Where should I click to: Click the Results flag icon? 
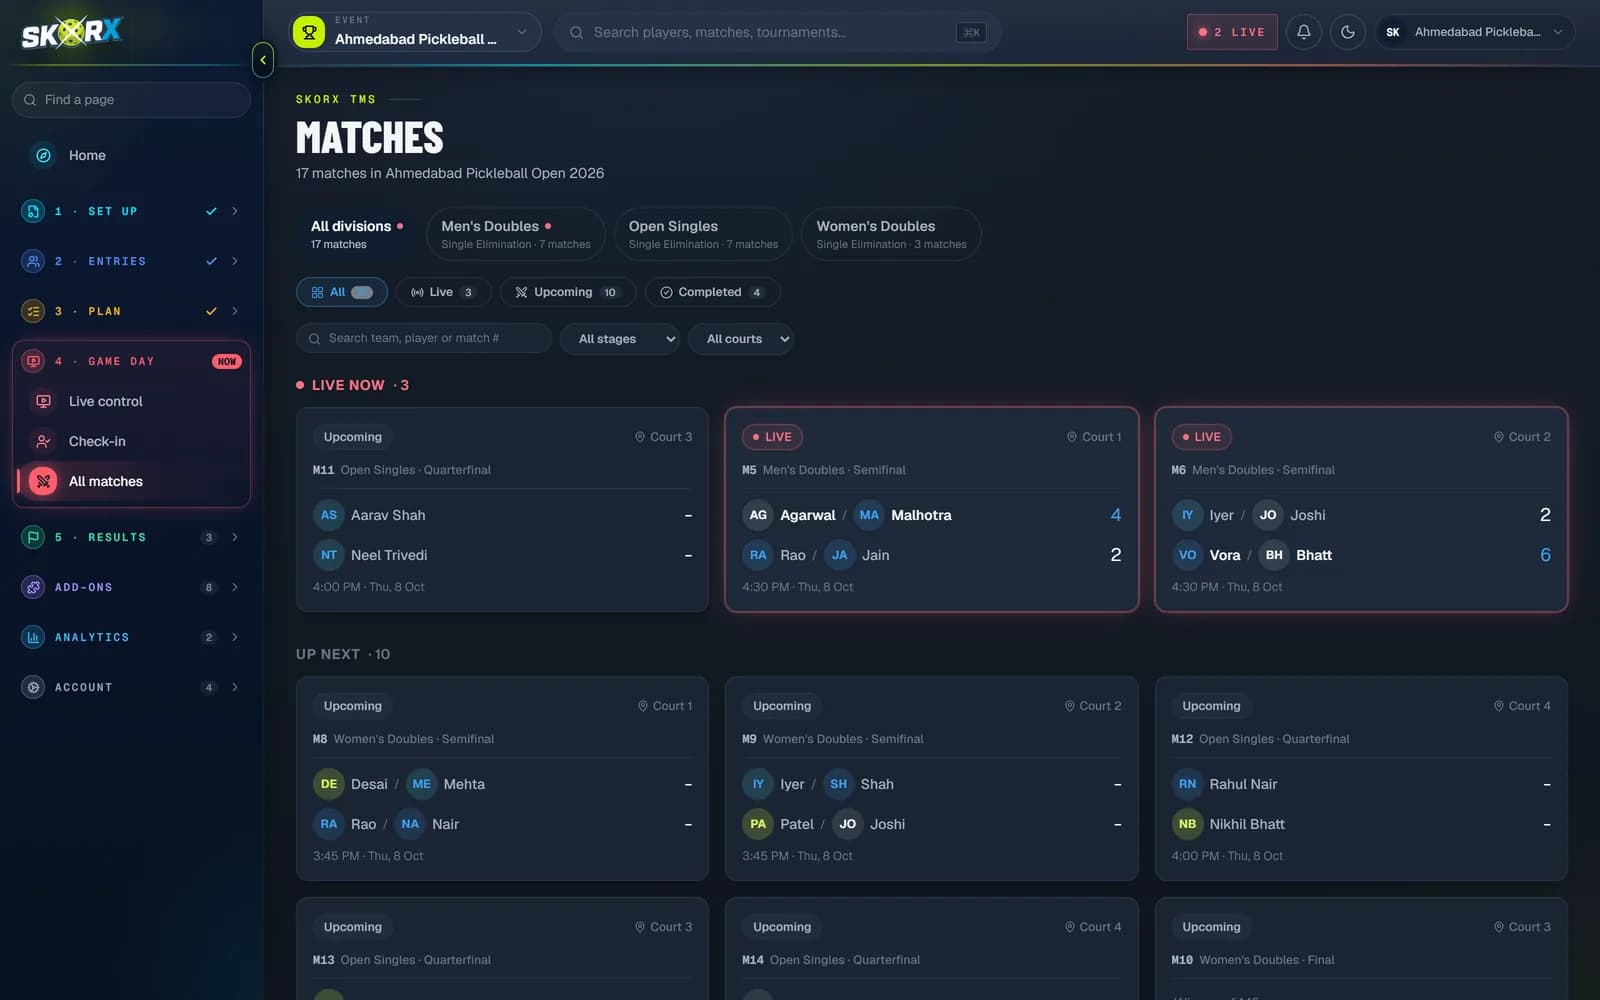pos(33,537)
